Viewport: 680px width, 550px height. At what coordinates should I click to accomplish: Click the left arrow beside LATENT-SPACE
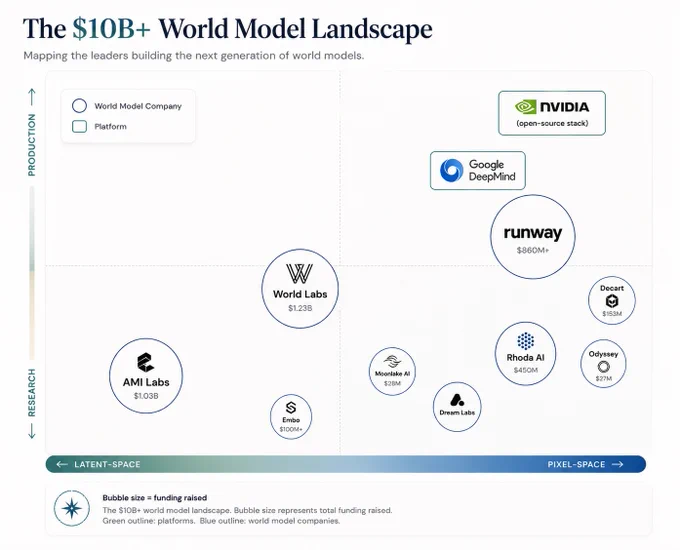[x=62, y=465]
